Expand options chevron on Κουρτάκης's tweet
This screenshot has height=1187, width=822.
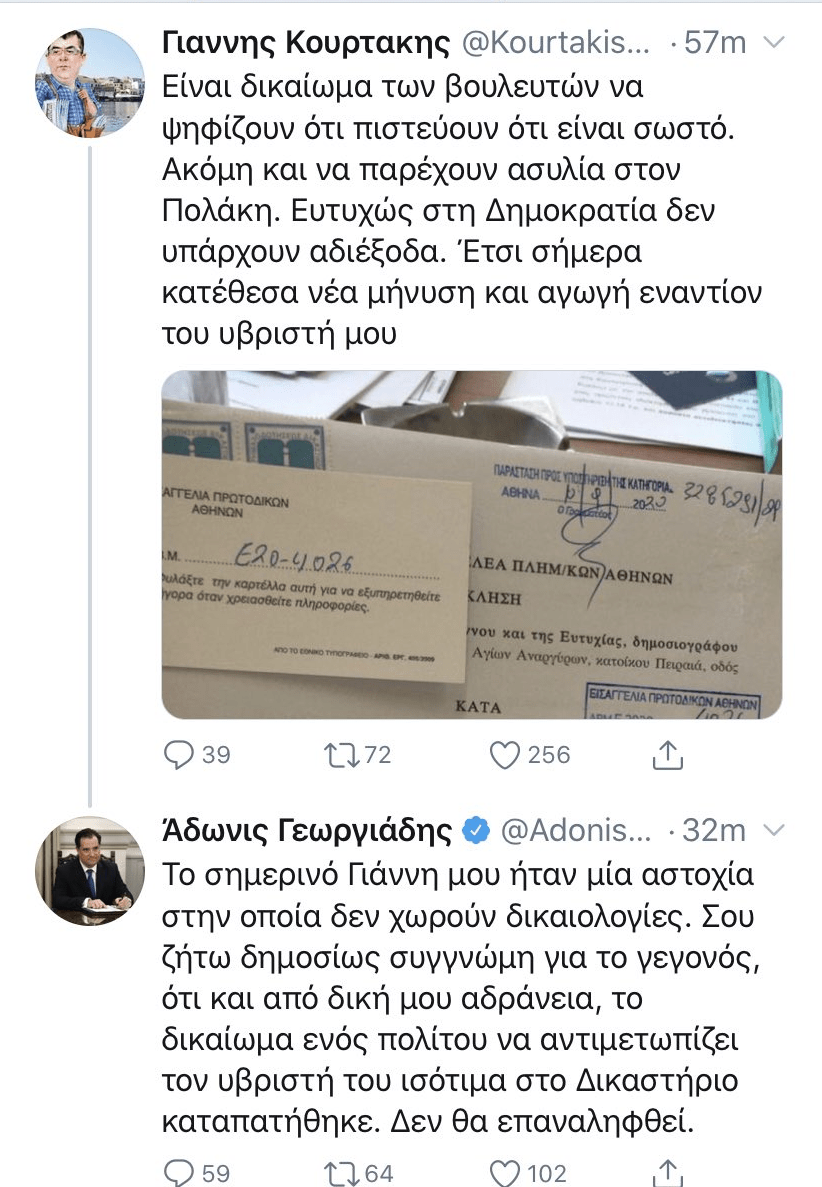[x=775, y=42]
